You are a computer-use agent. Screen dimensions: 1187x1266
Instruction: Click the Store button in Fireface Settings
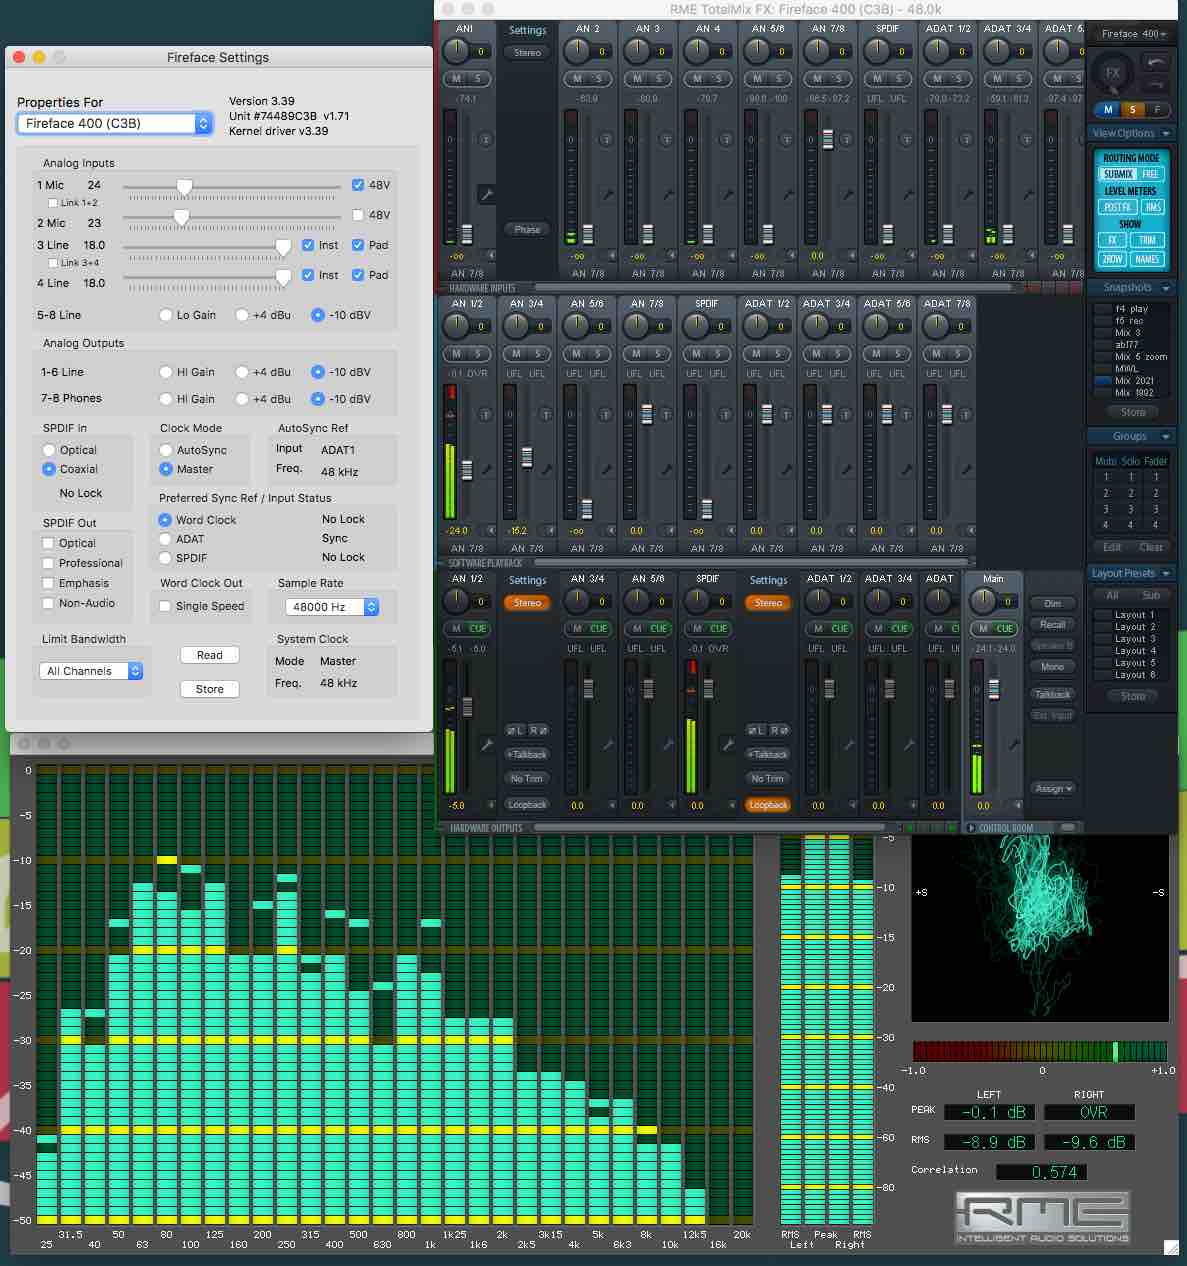click(x=210, y=689)
